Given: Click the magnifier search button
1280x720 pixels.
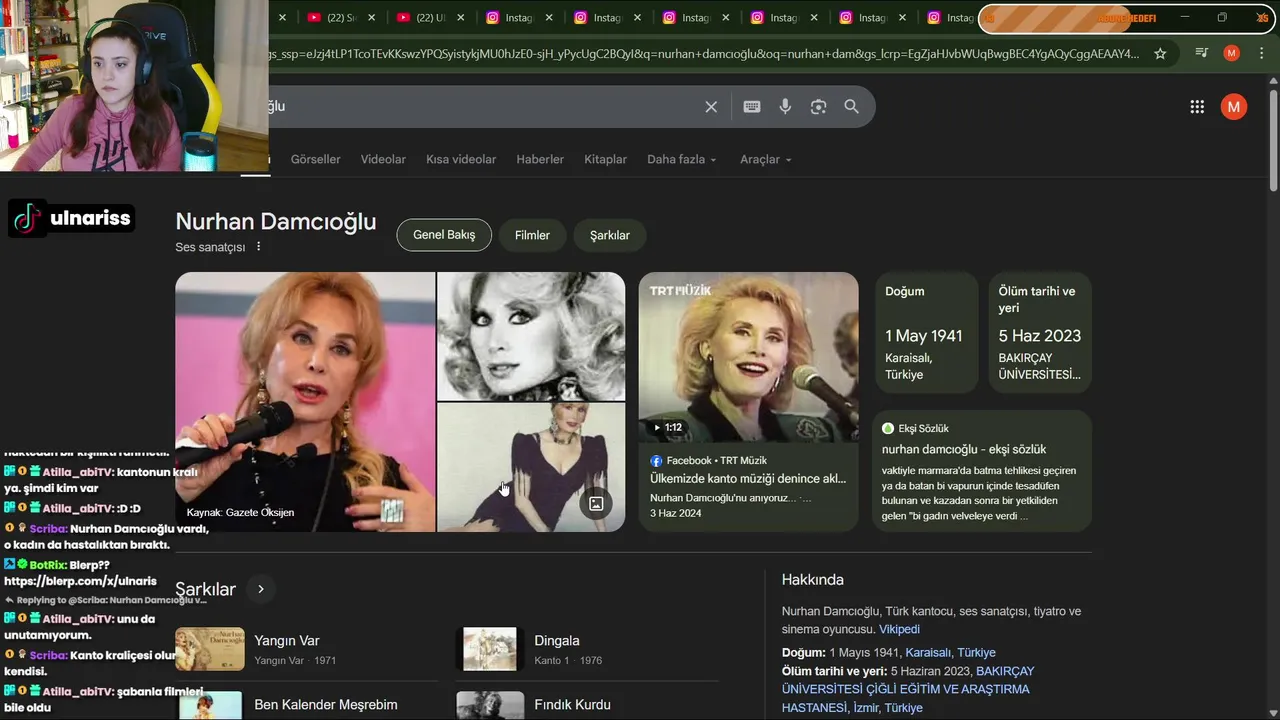Looking at the screenshot, I should 851,107.
